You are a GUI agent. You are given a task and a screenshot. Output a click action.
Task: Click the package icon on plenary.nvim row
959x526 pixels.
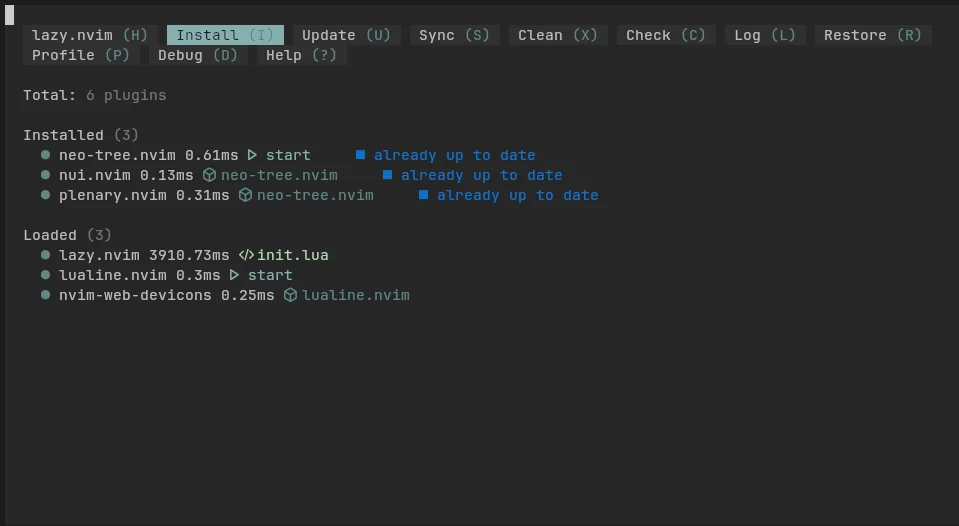[x=245, y=195]
